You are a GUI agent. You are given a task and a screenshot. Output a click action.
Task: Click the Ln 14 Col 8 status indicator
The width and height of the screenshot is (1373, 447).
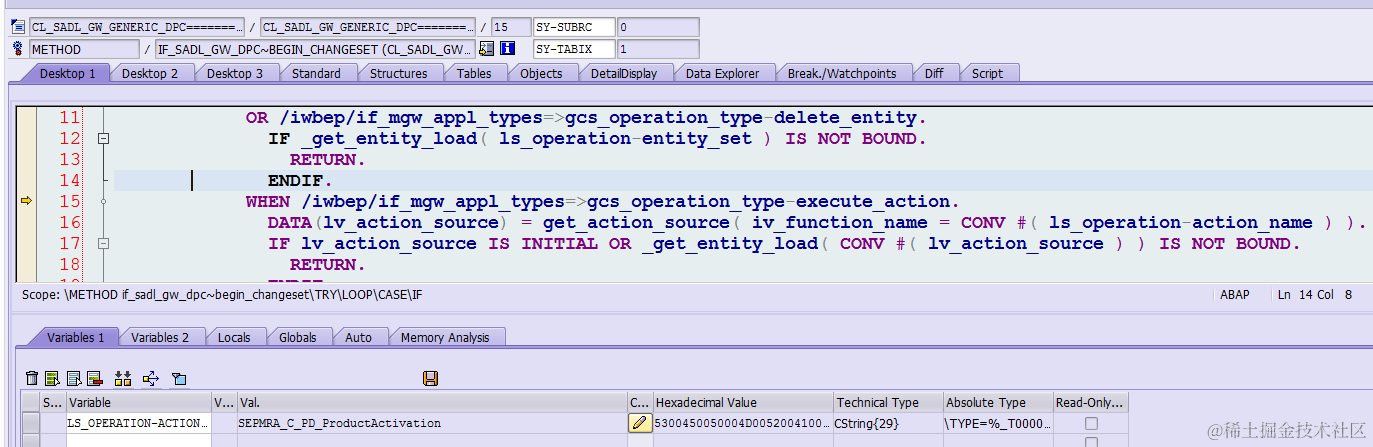coord(1315,295)
